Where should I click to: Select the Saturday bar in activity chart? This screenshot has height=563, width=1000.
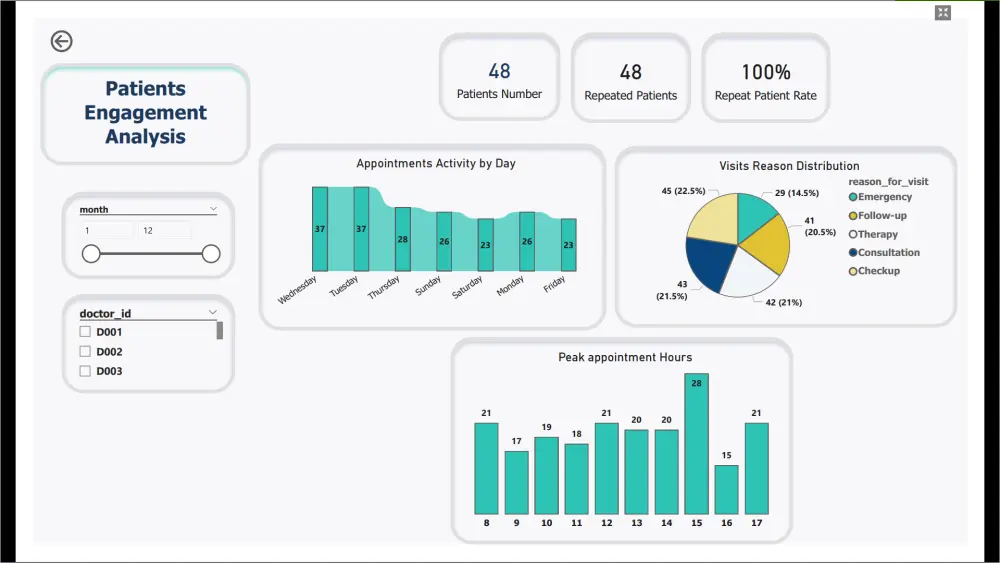485,245
